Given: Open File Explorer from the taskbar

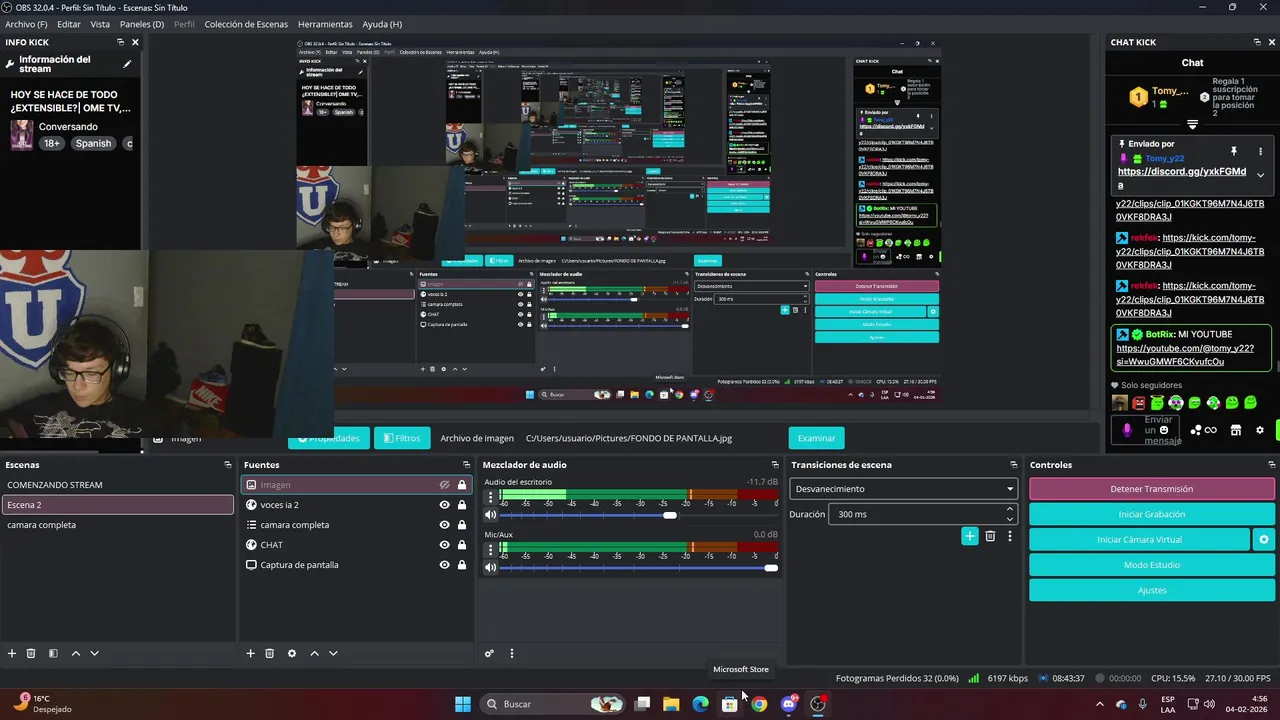Looking at the screenshot, I should pyautogui.click(x=671, y=704).
